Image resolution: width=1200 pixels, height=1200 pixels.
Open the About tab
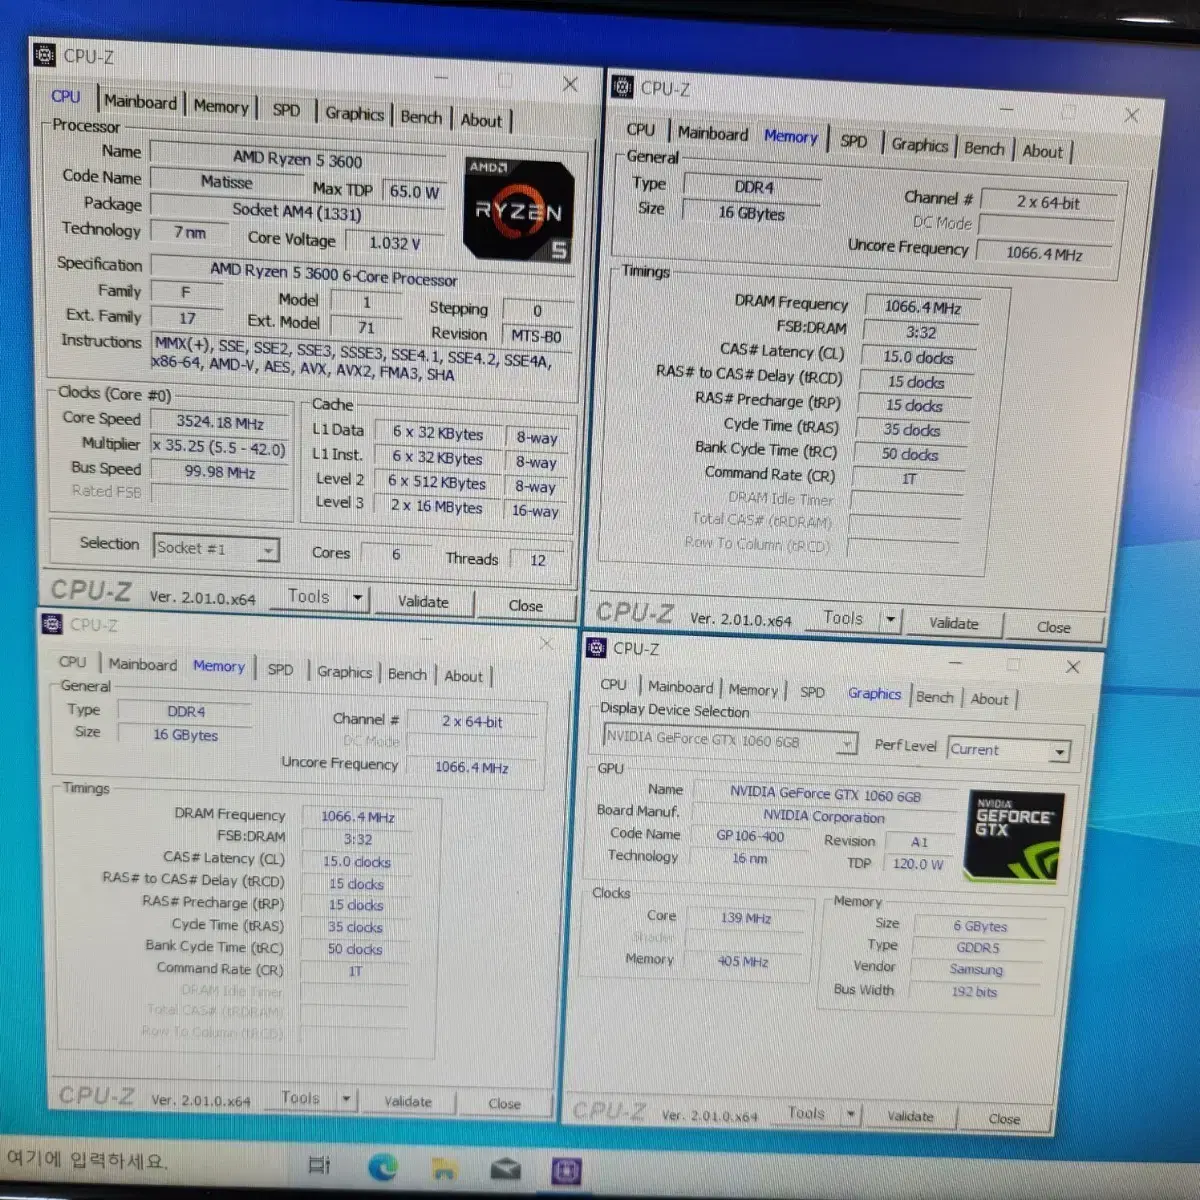click(x=482, y=120)
